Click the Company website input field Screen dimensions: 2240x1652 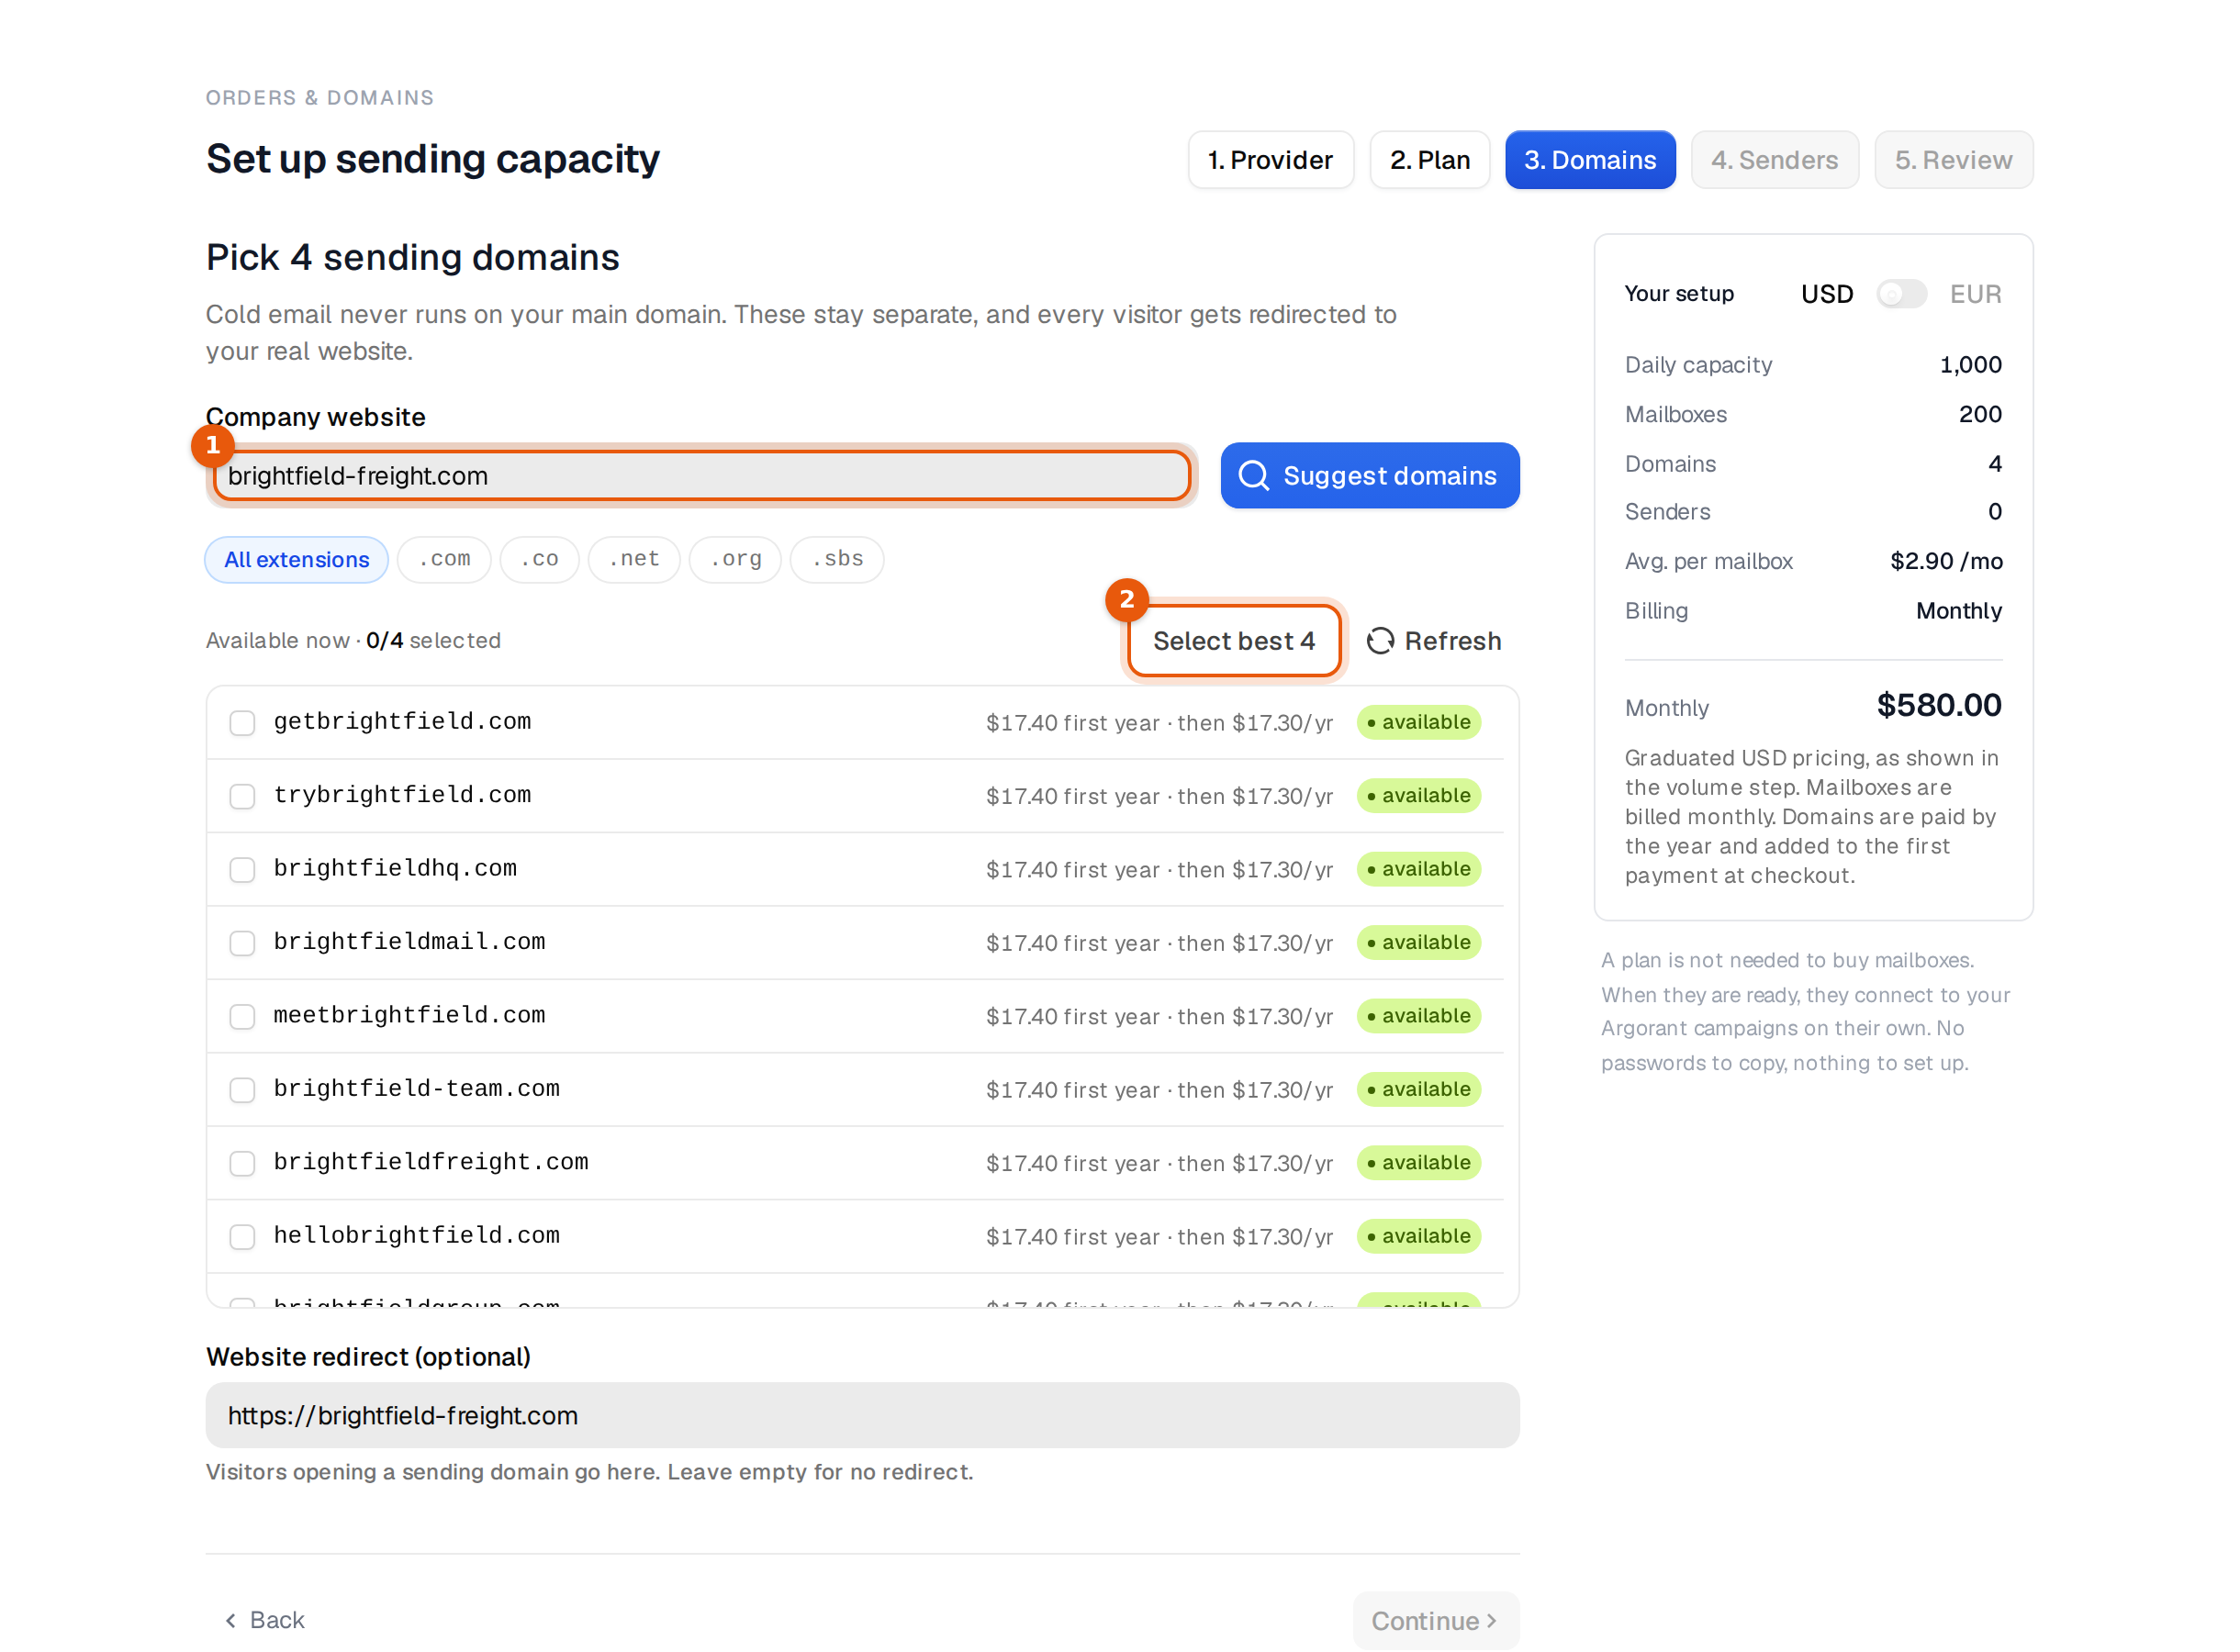(702, 476)
